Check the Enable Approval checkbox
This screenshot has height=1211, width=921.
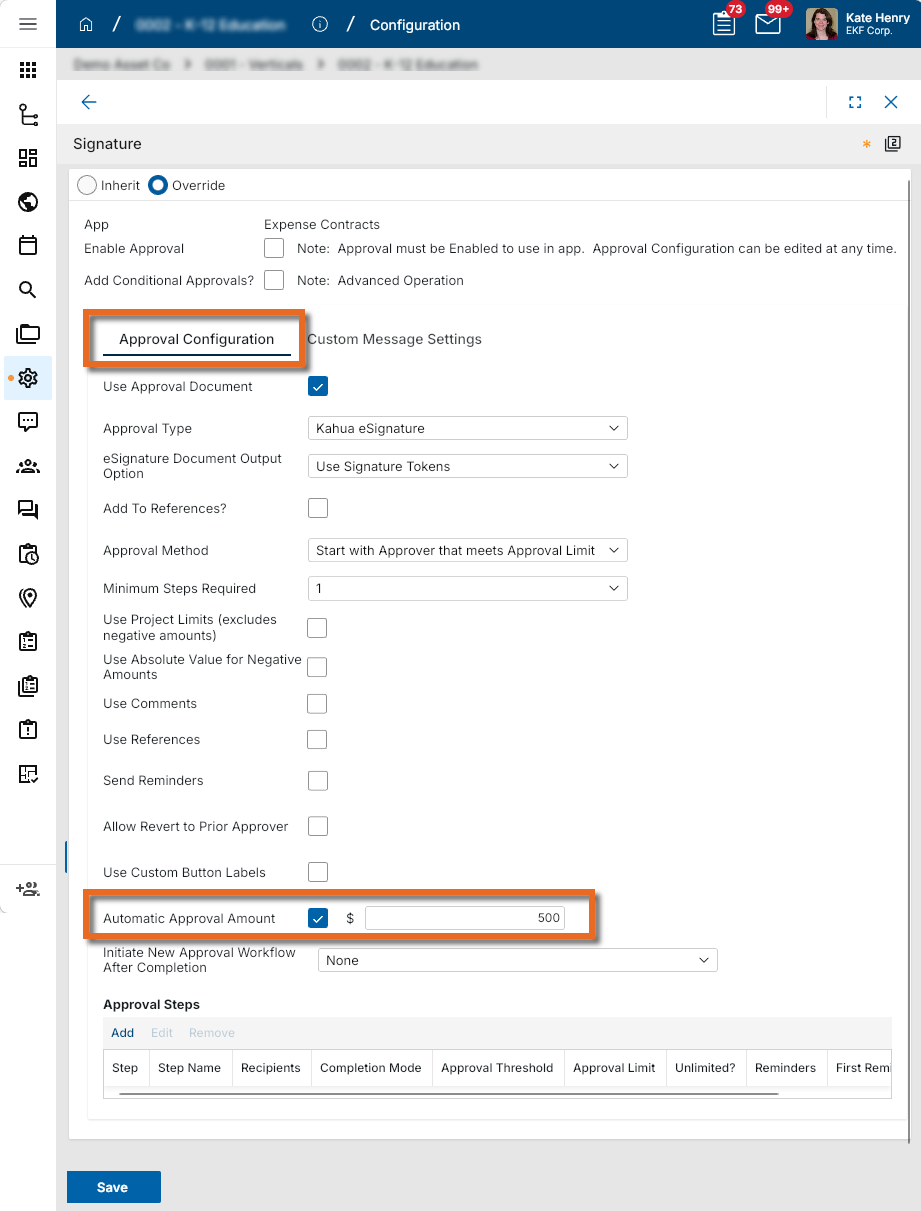pyautogui.click(x=274, y=248)
